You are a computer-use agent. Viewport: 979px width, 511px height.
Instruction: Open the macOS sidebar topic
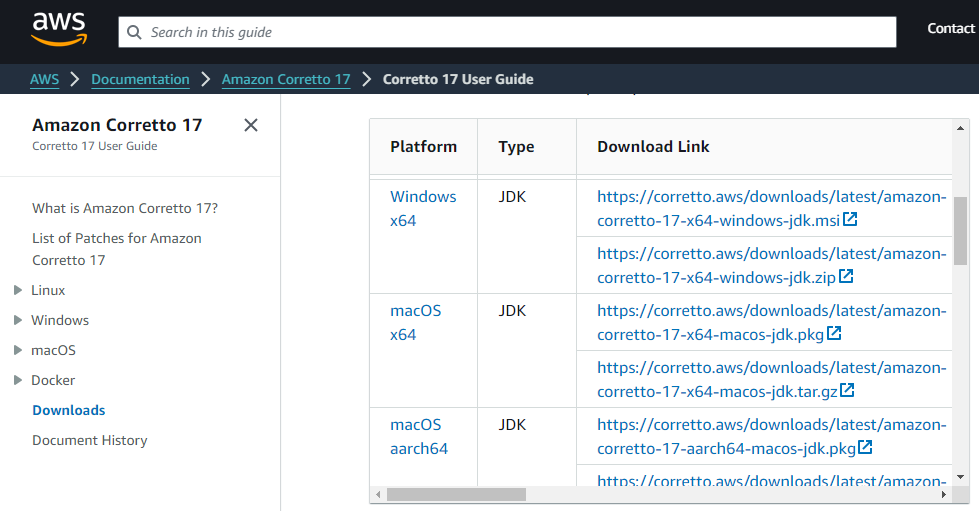54,350
